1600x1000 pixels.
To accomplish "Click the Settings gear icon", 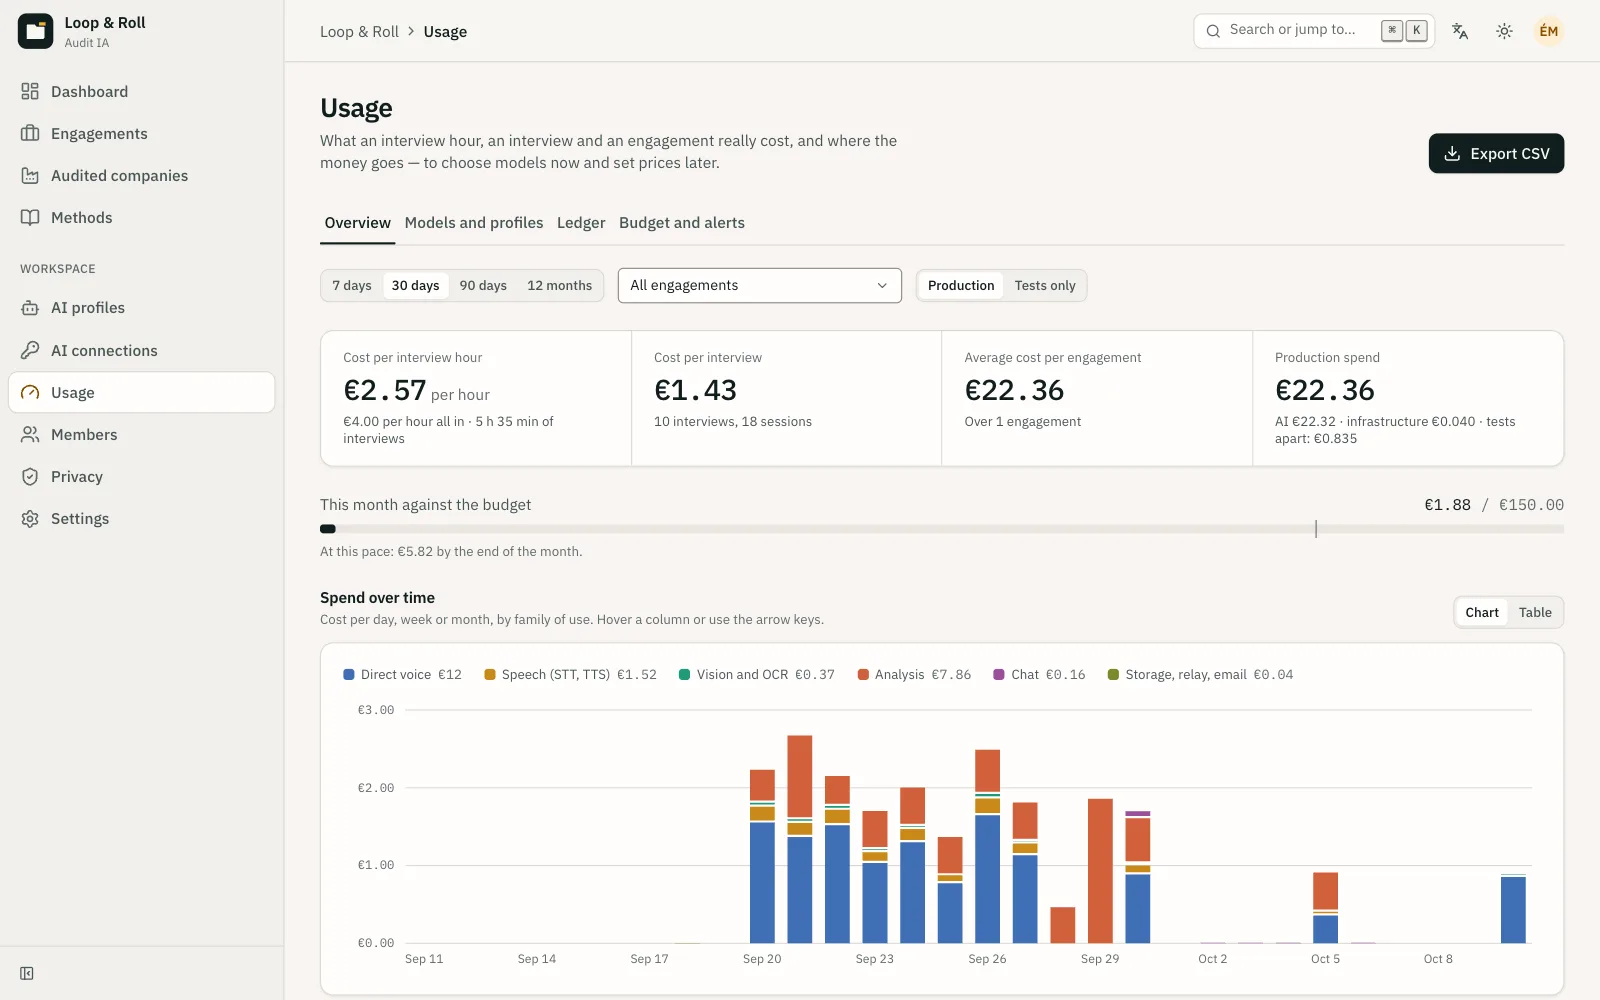I will 30,518.
